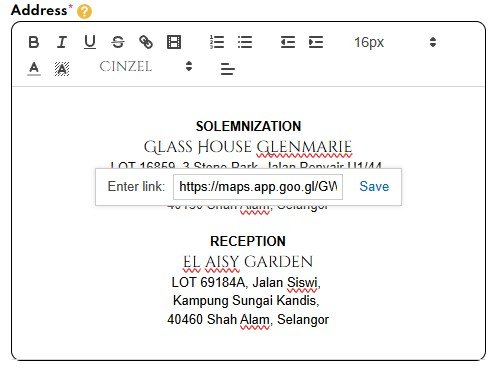
Task: Click the Glass House Glenmarie text
Action: 248,147
